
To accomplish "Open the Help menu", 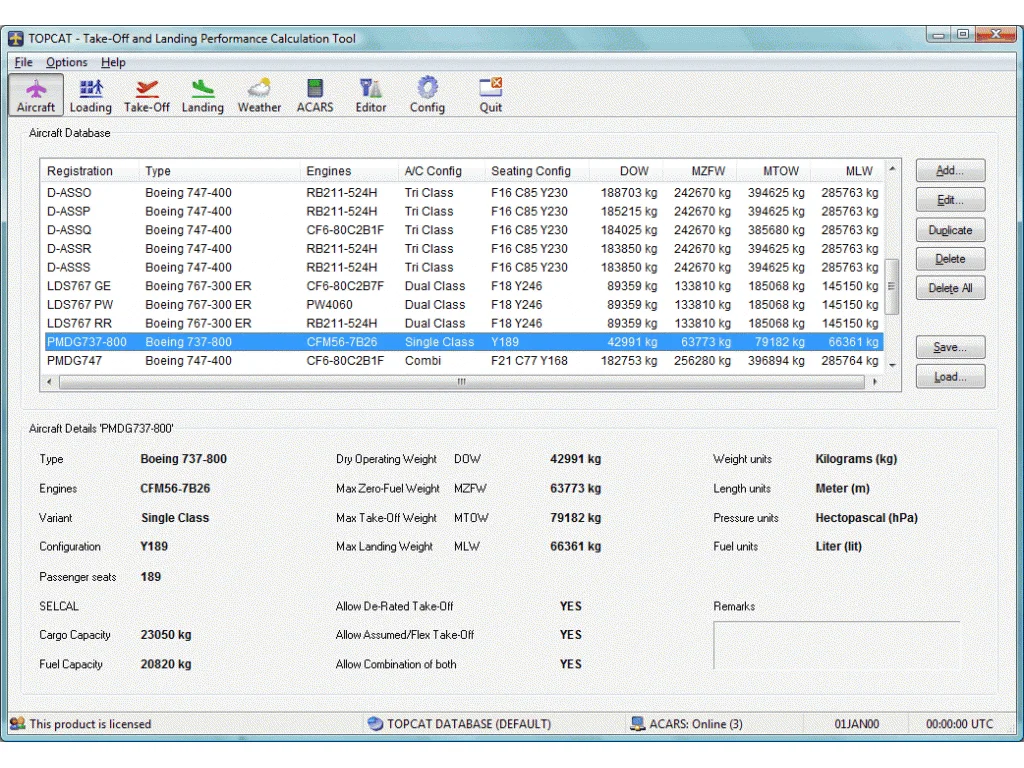I will coord(113,62).
